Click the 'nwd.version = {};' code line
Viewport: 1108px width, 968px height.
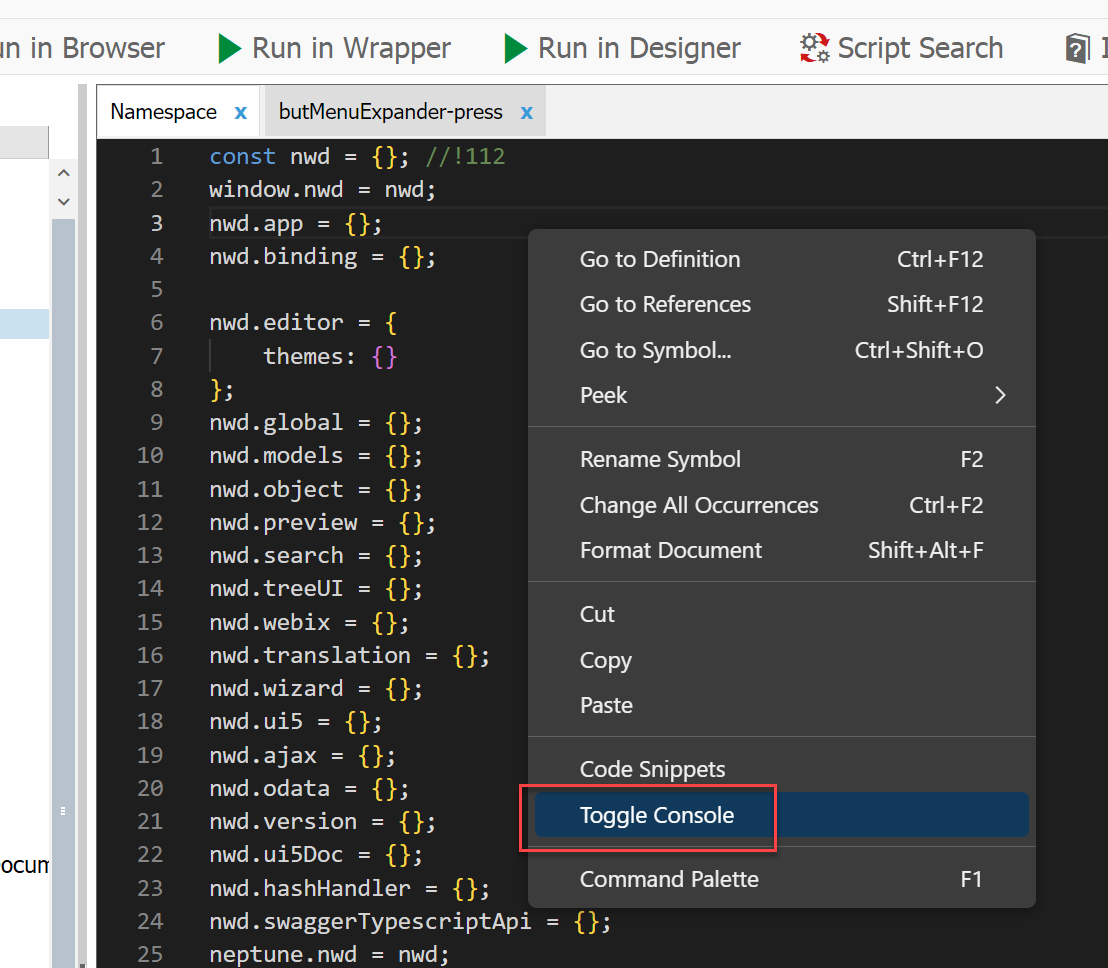point(322,822)
